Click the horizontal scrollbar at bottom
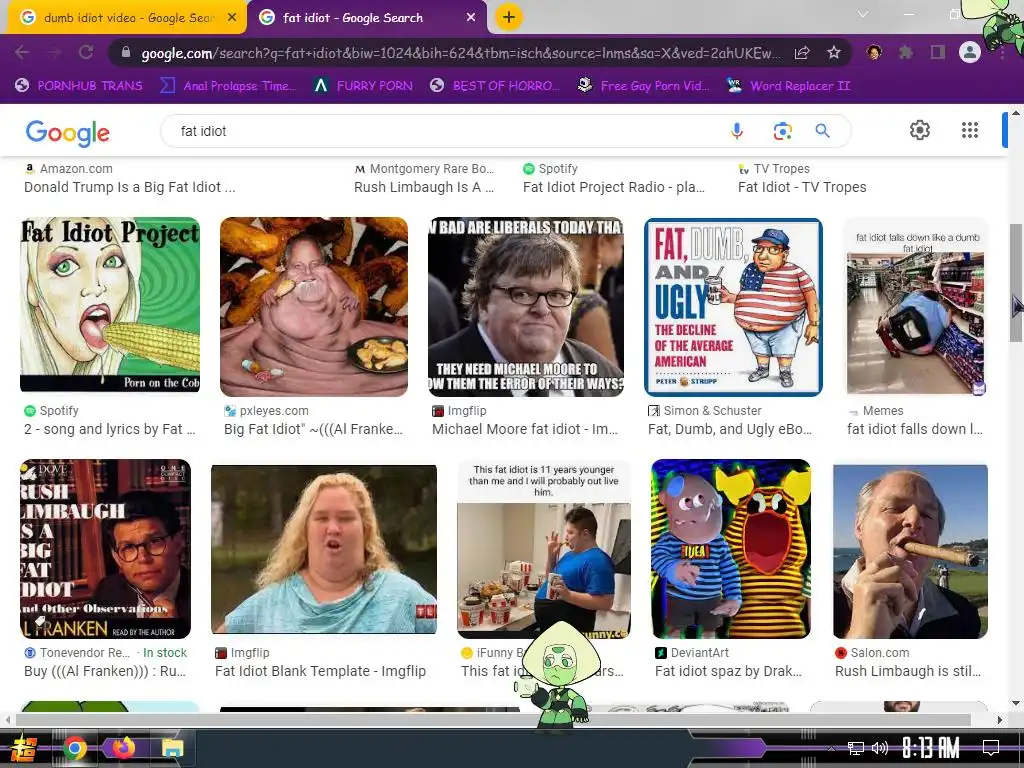This screenshot has height=768, width=1024. click(493, 720)
